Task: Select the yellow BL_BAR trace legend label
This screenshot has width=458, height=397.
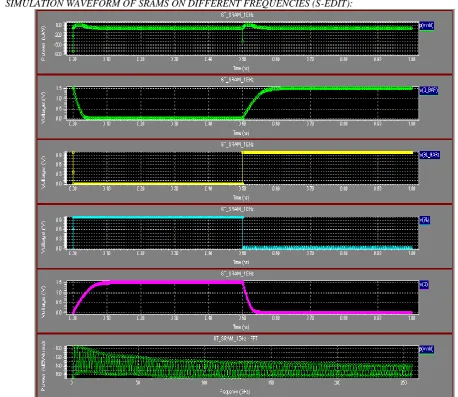Action: [429, 155]
